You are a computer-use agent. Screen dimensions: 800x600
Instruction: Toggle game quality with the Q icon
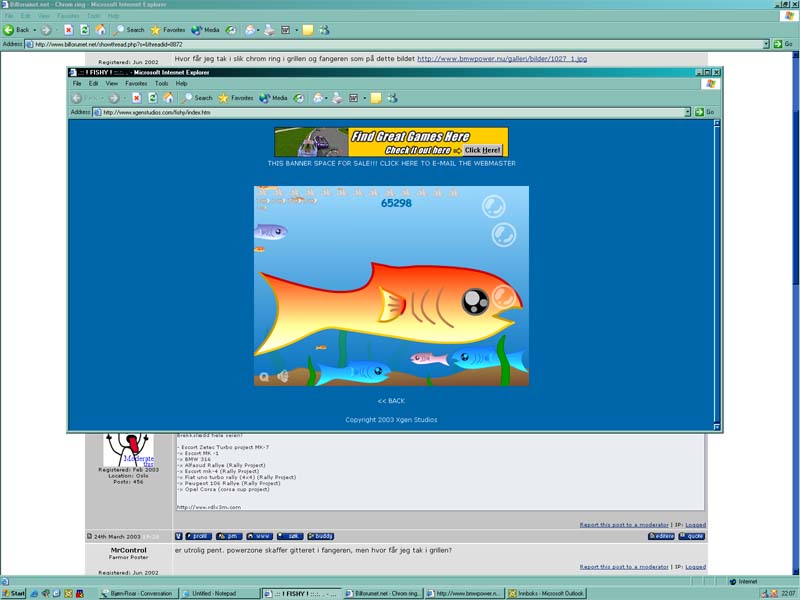click(264, 377)
